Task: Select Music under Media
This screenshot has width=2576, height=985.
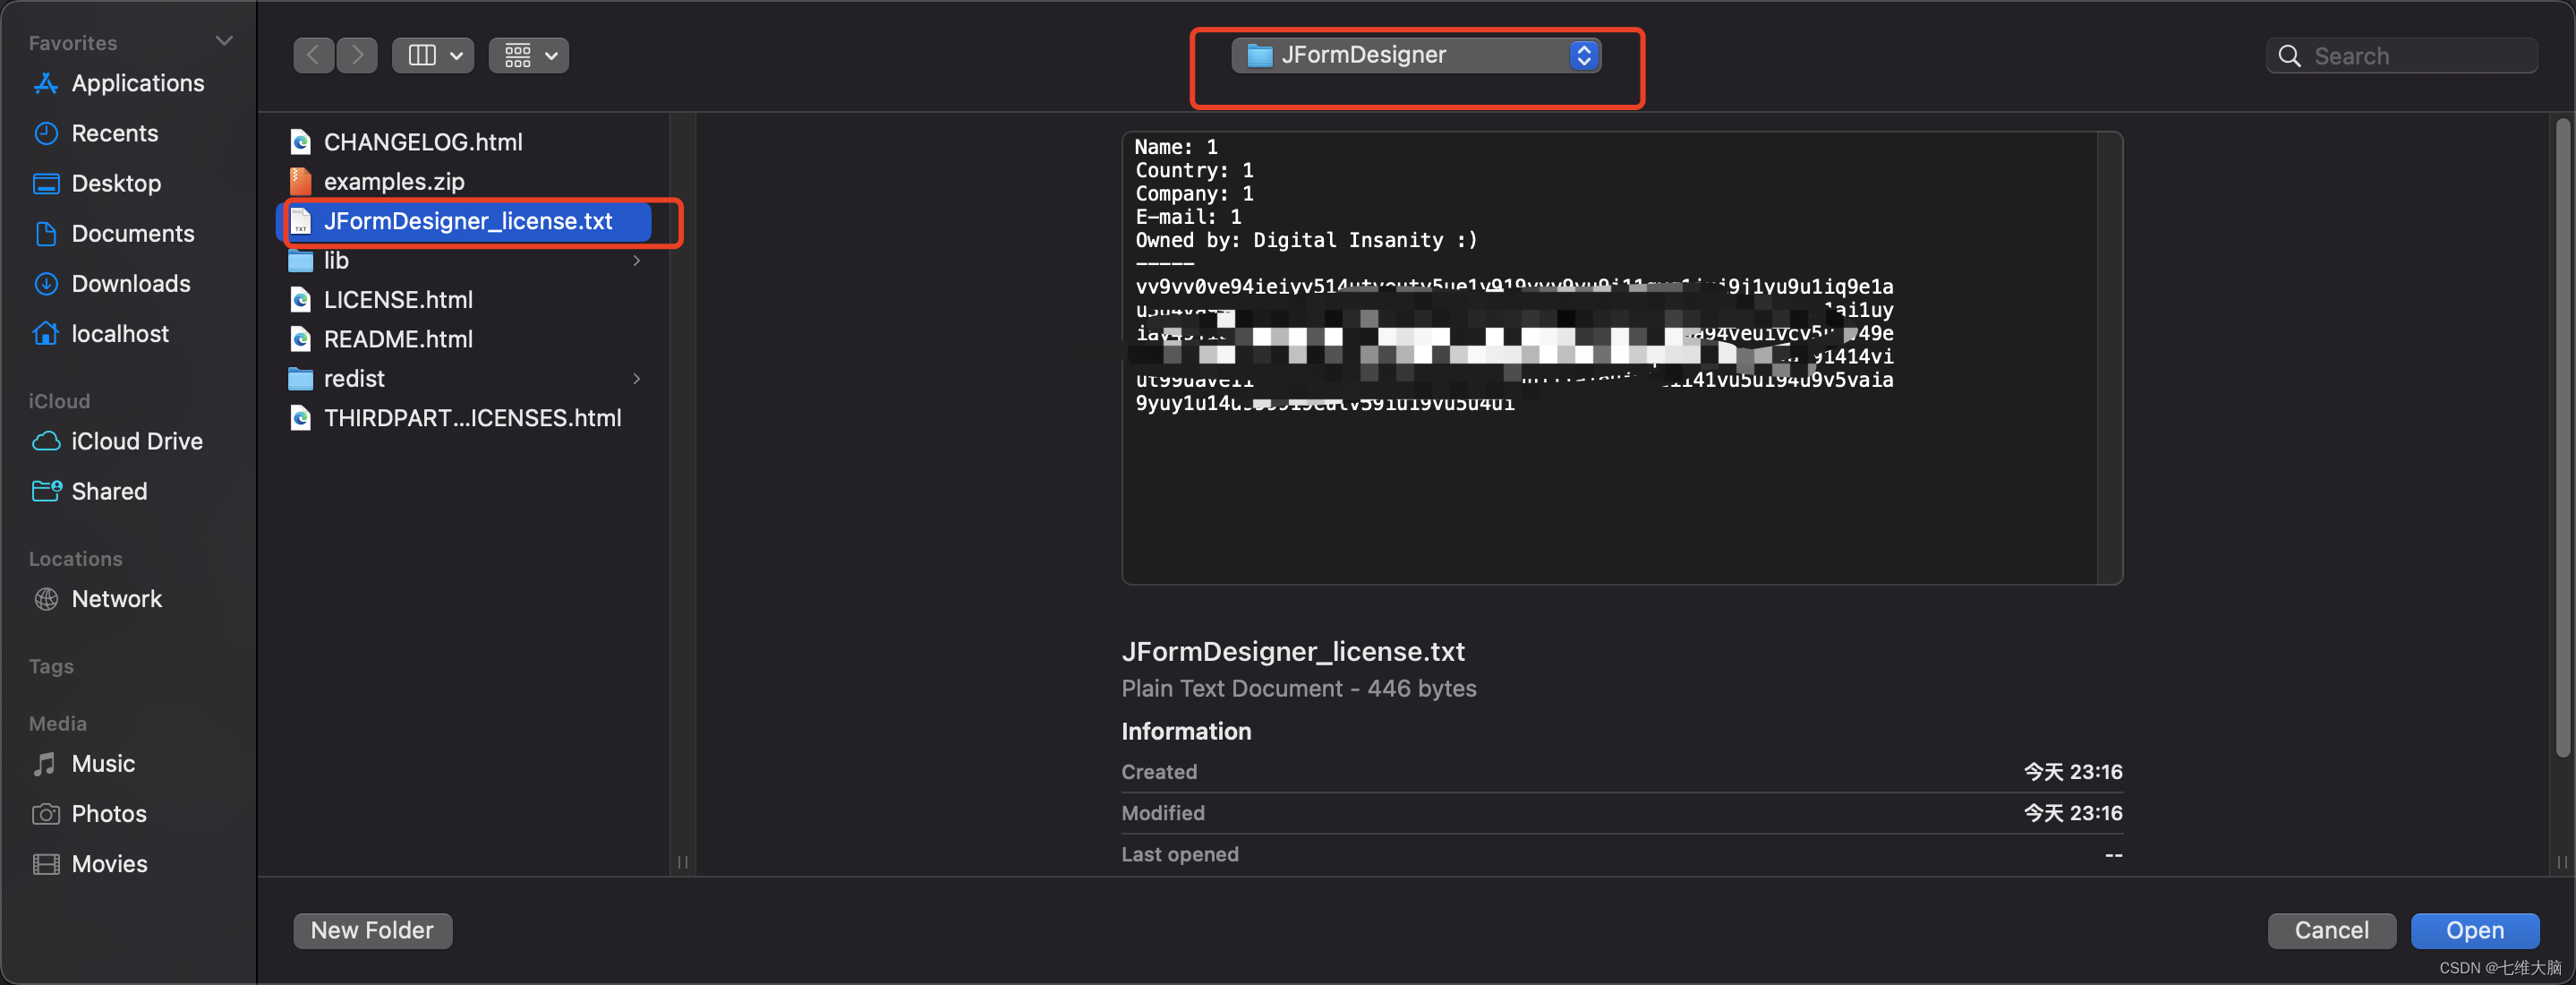Action: tap(84, 764)
